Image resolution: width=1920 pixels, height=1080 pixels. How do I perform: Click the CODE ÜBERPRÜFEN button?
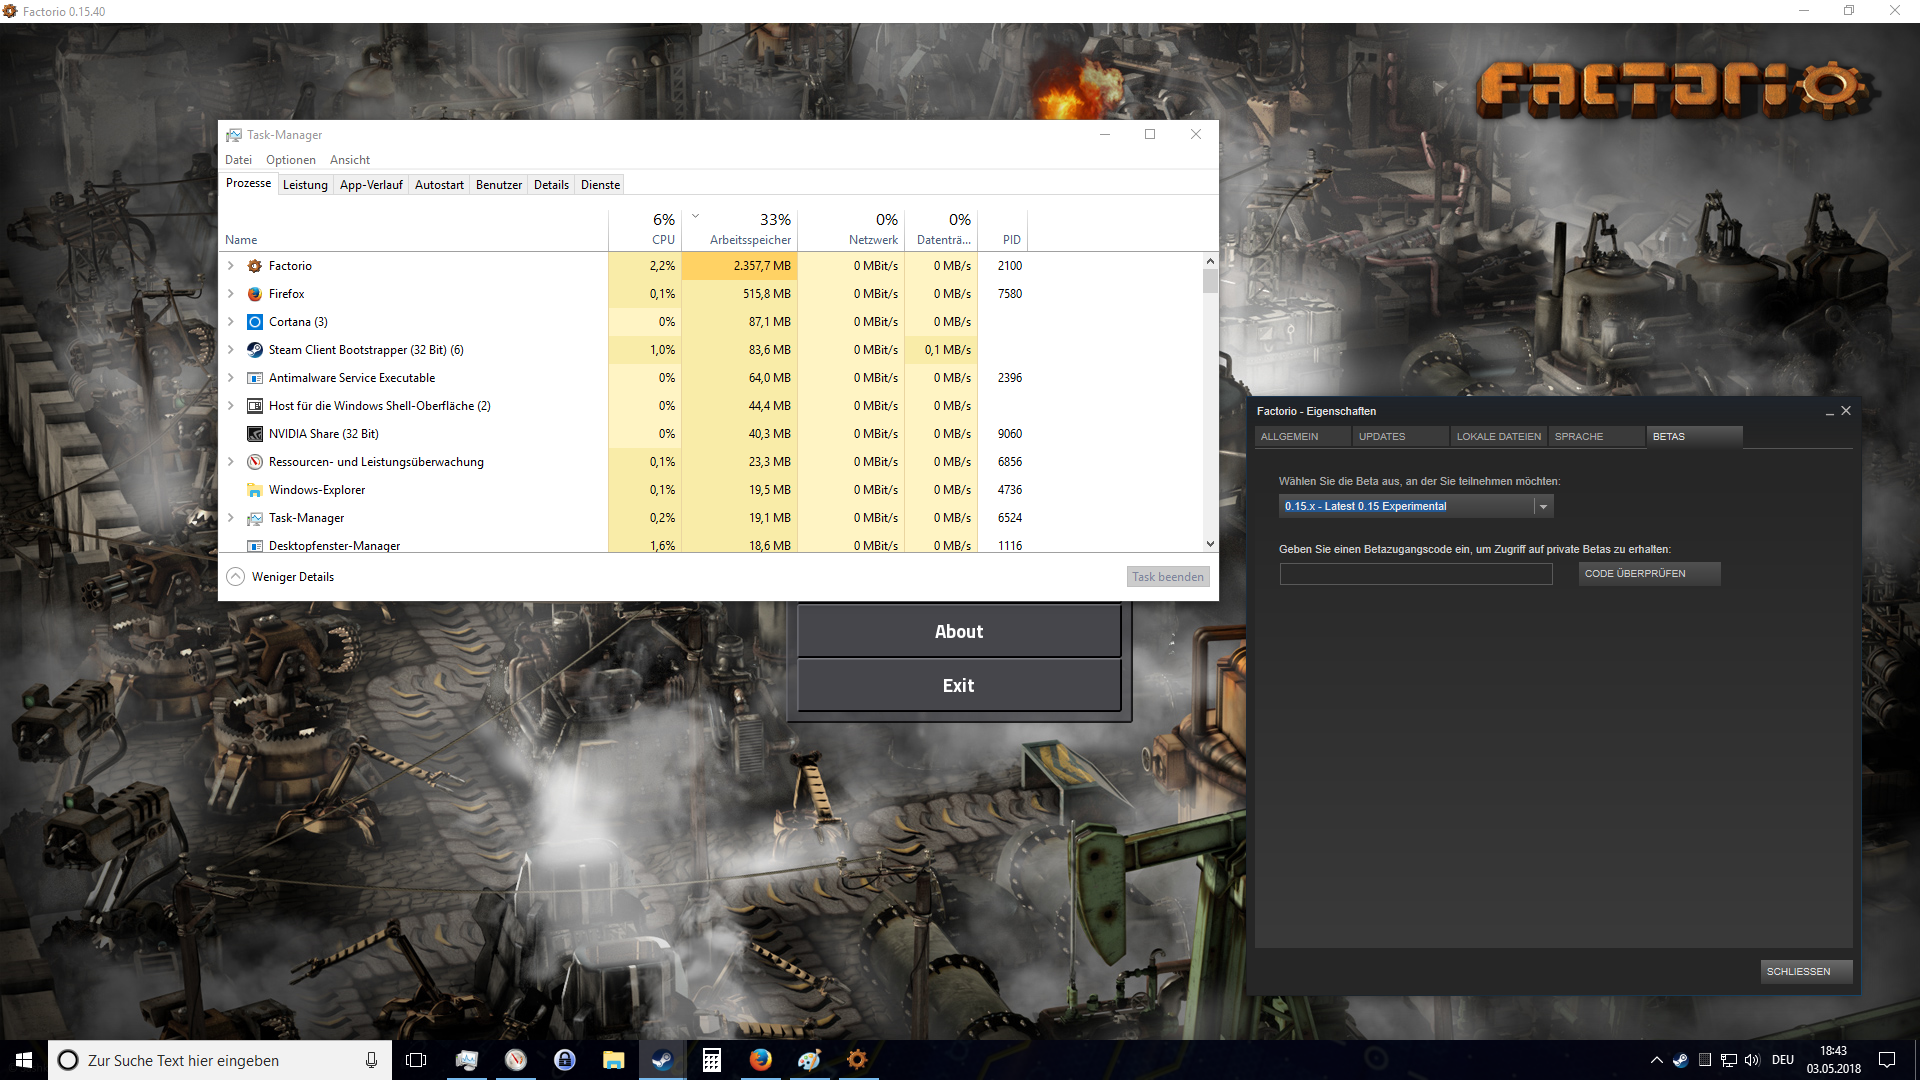point(1649,574)
